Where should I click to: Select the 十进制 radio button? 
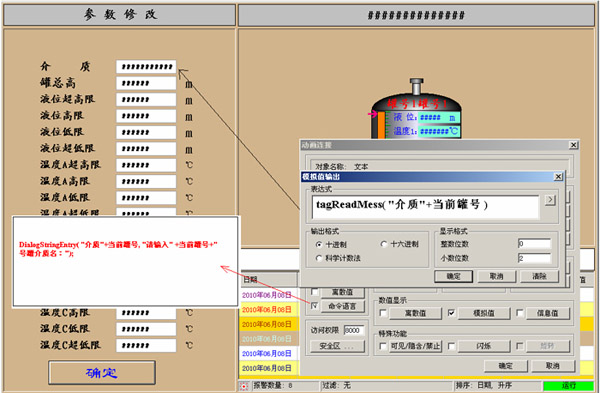coord(319,244)
